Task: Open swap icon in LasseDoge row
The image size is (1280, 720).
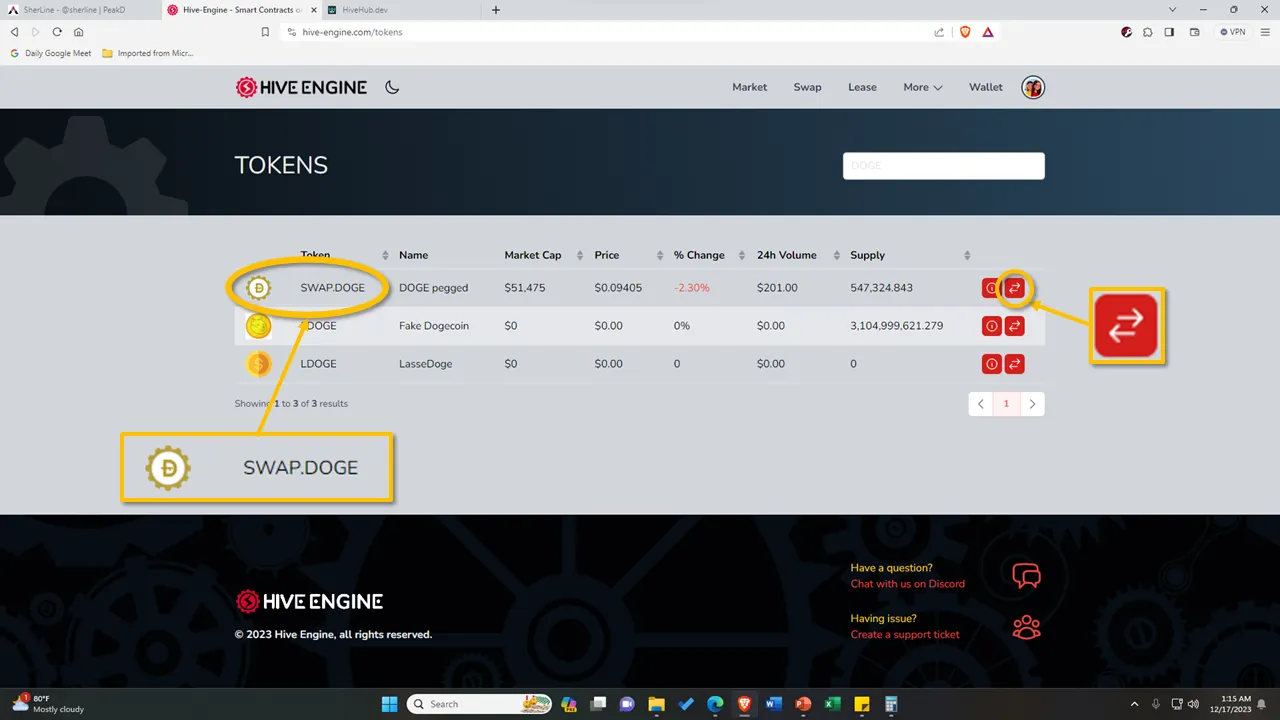Action: pos(1014,364)
